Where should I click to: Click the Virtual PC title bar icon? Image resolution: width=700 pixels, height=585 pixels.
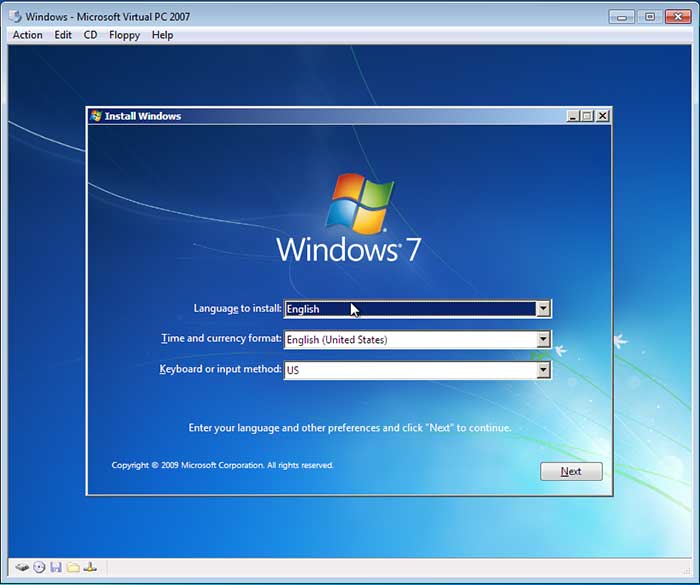[16, 17]
